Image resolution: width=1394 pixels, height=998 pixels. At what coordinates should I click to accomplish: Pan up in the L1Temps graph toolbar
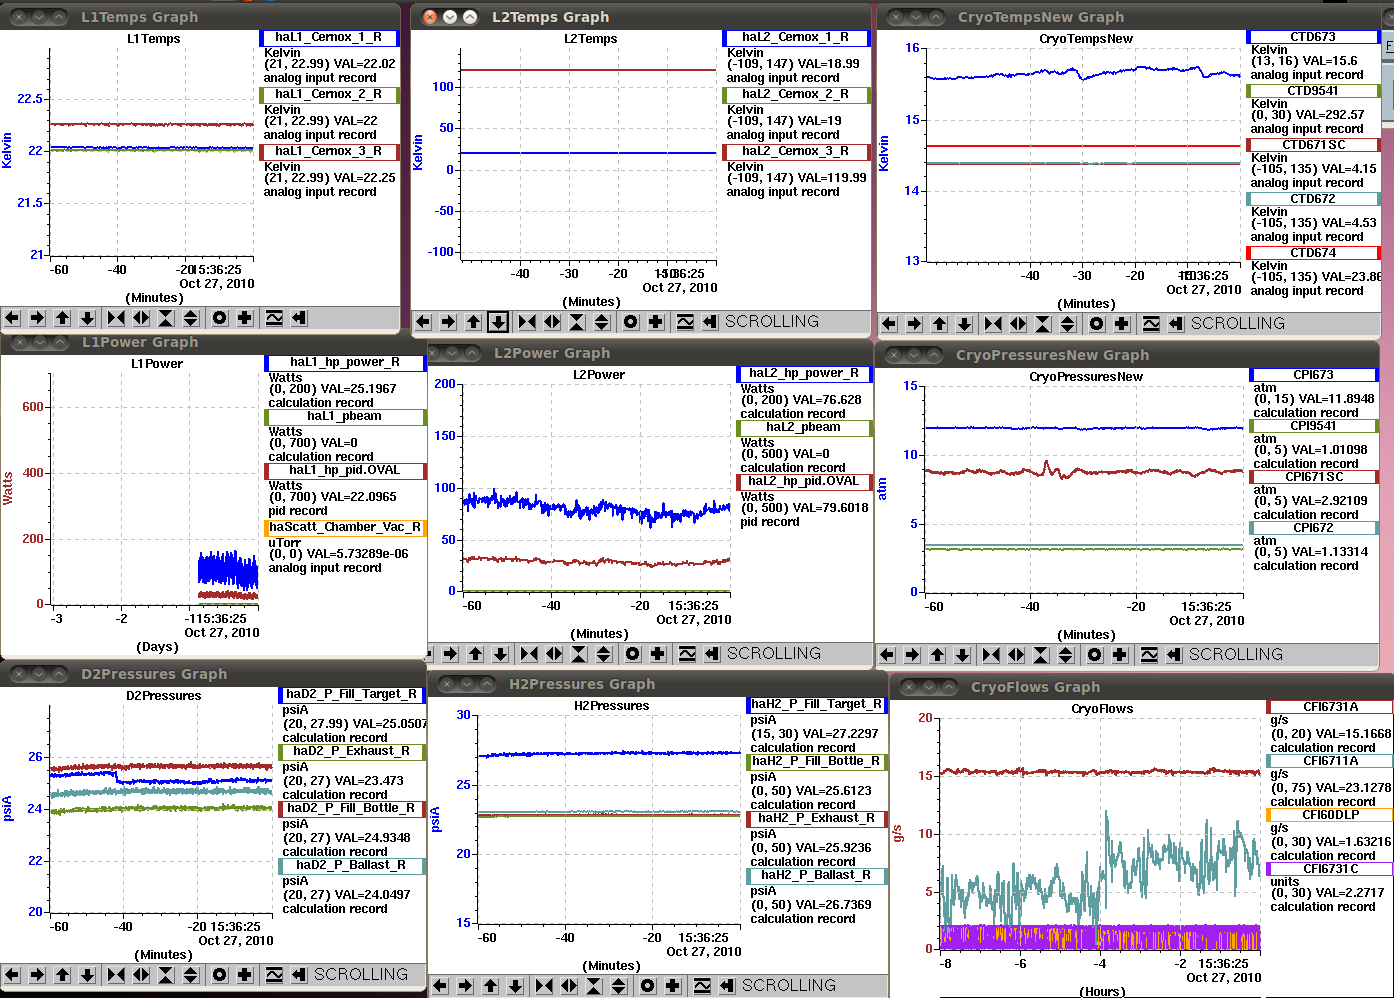tap(63, 318)
